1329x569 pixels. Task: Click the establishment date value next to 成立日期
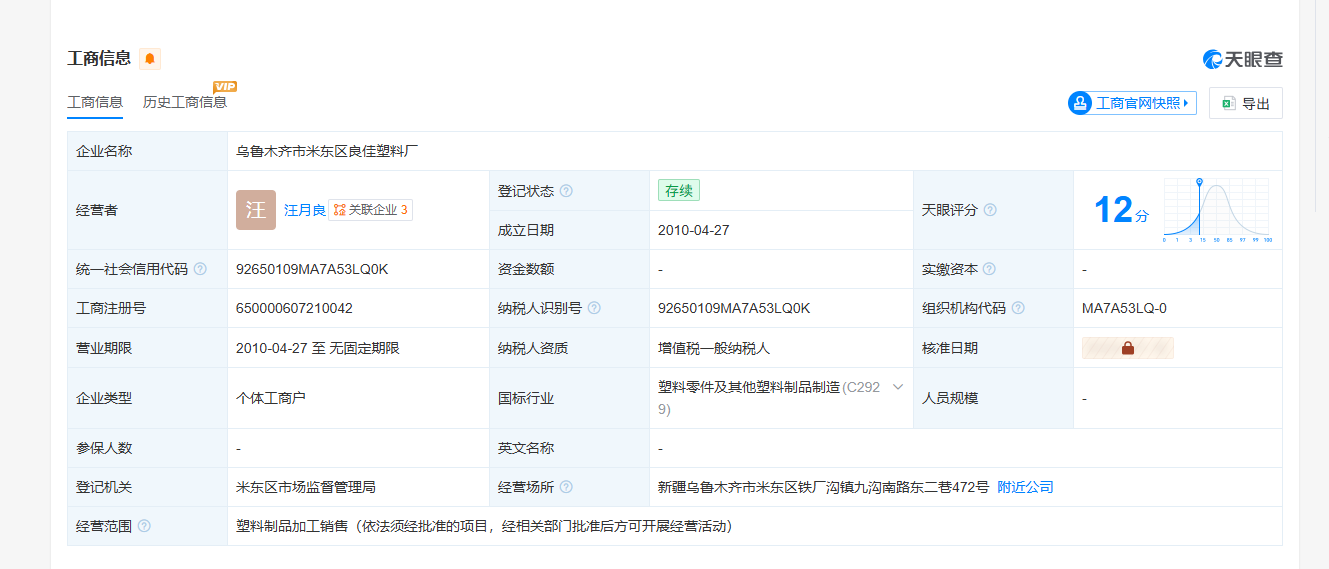694,230
